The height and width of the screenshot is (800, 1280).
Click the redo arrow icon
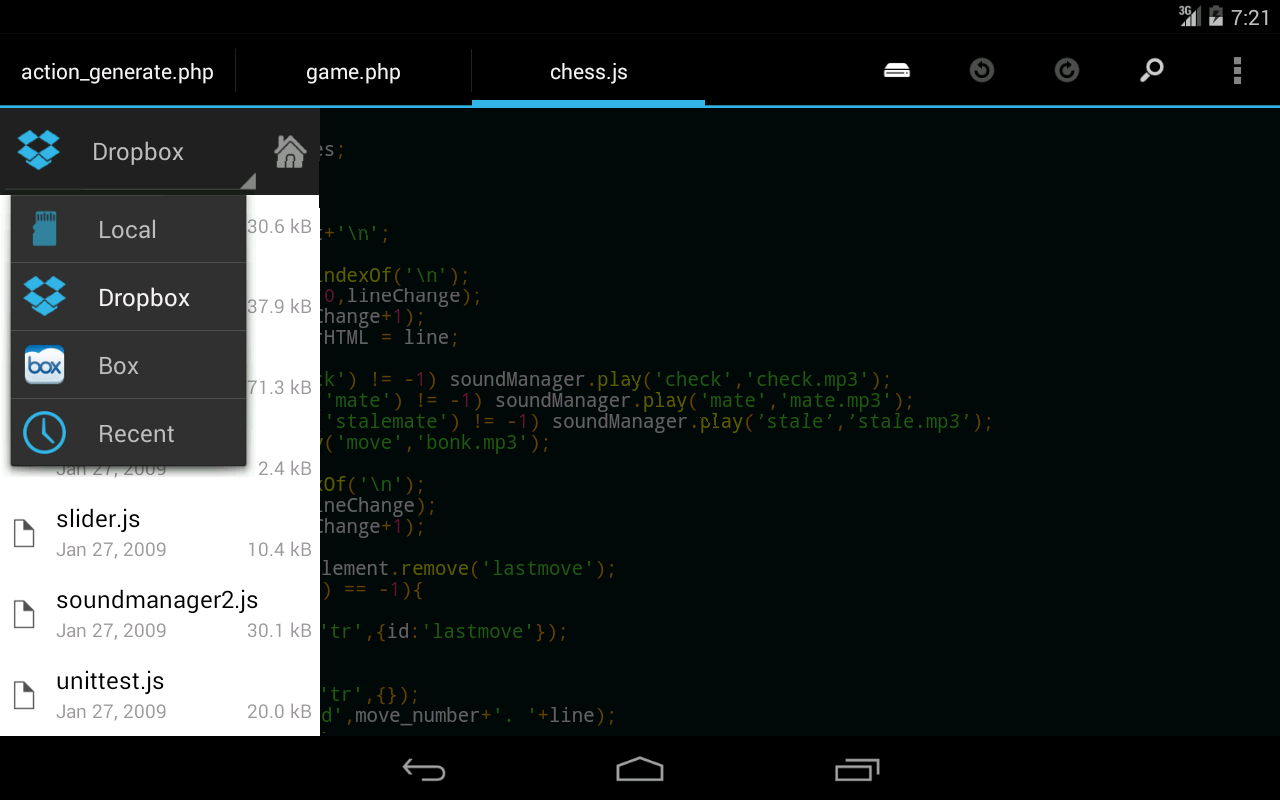[x=1067, y=71]
